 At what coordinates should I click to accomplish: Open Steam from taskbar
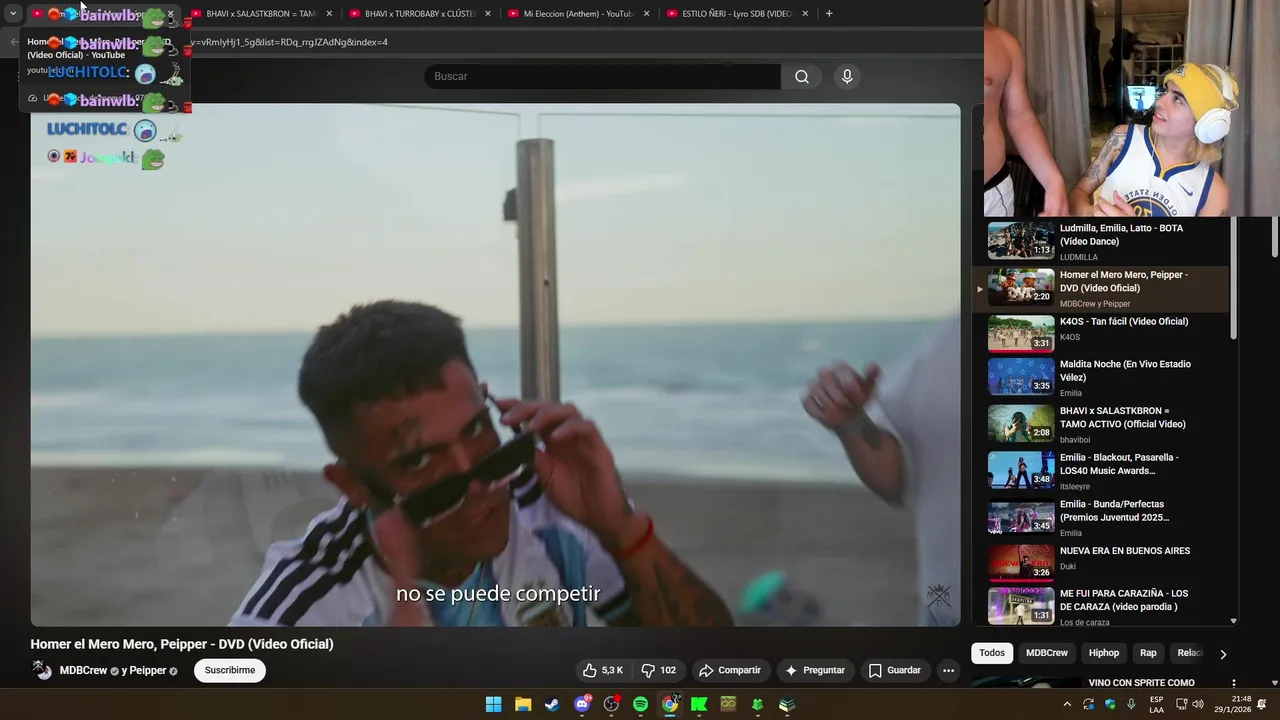(552, 704)
